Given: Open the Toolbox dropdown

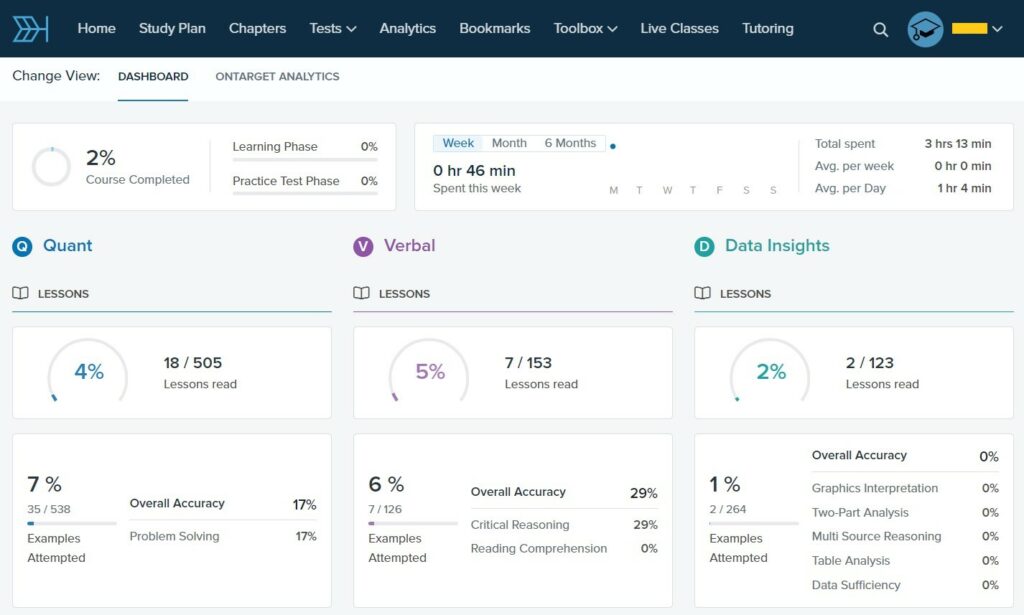Looking at the screenshot, I should click(585, 28).
